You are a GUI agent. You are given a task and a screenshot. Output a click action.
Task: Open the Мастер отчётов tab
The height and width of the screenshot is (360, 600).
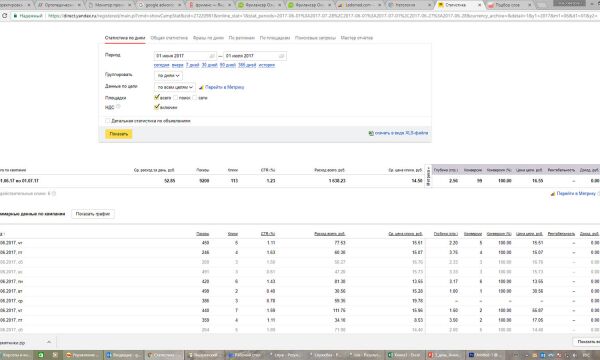coord(357,38)
